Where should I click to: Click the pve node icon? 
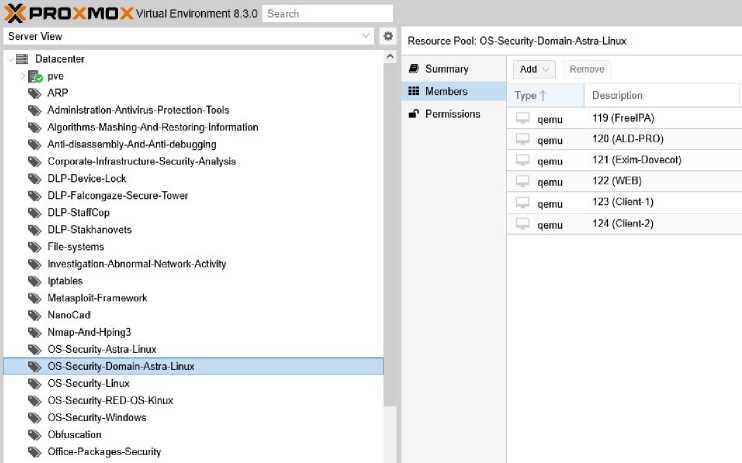click(35, 76)
